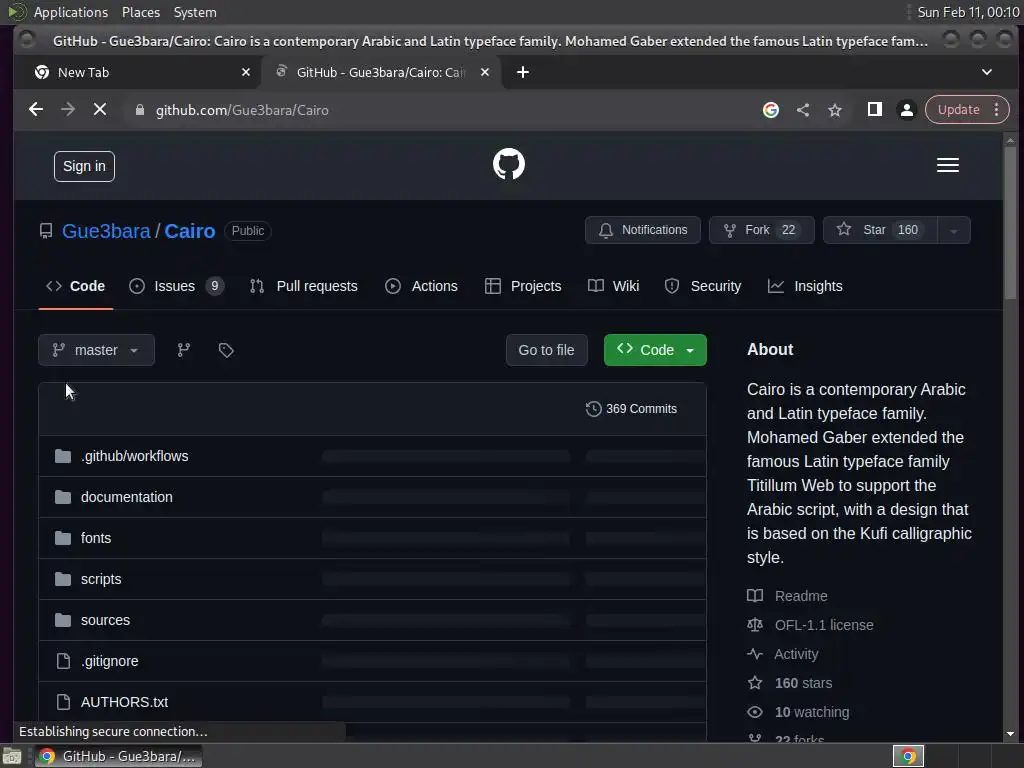View the 369 Commits history

point(632,409)
